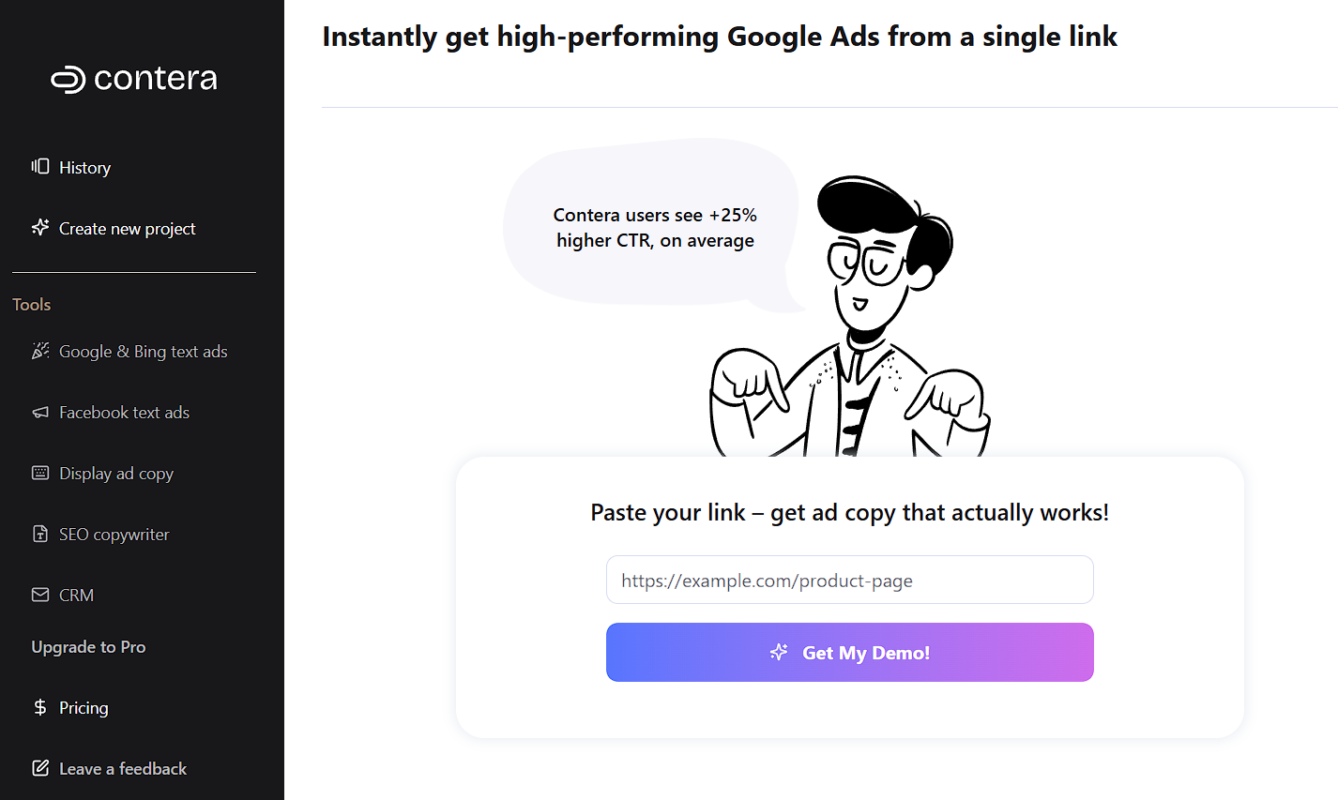Image resolution: width=1338 pixels, height=800 pixels.
Task: Open the Pricing page link
Action: pyautogui.click(x=83, y=708)
